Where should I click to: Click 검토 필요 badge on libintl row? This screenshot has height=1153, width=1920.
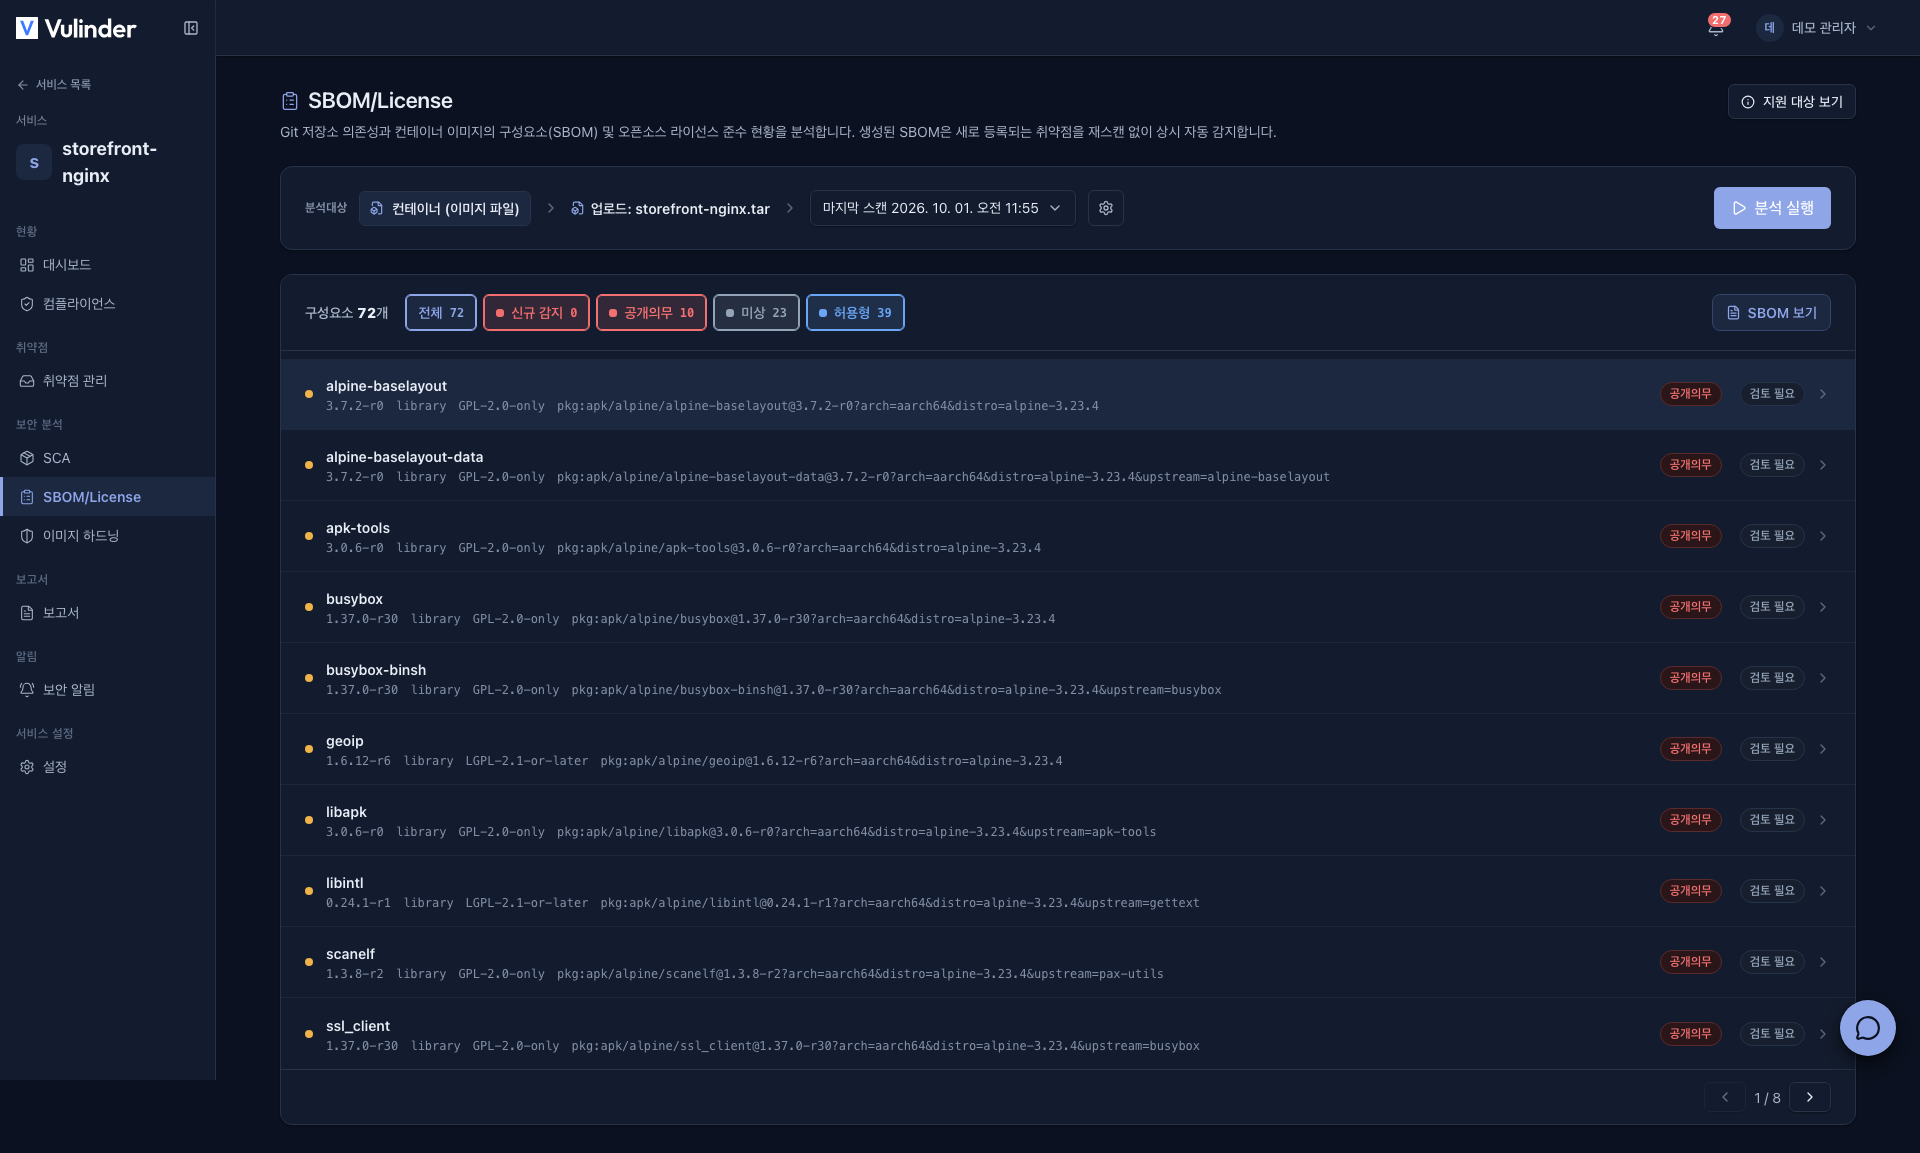[1771, 891]
